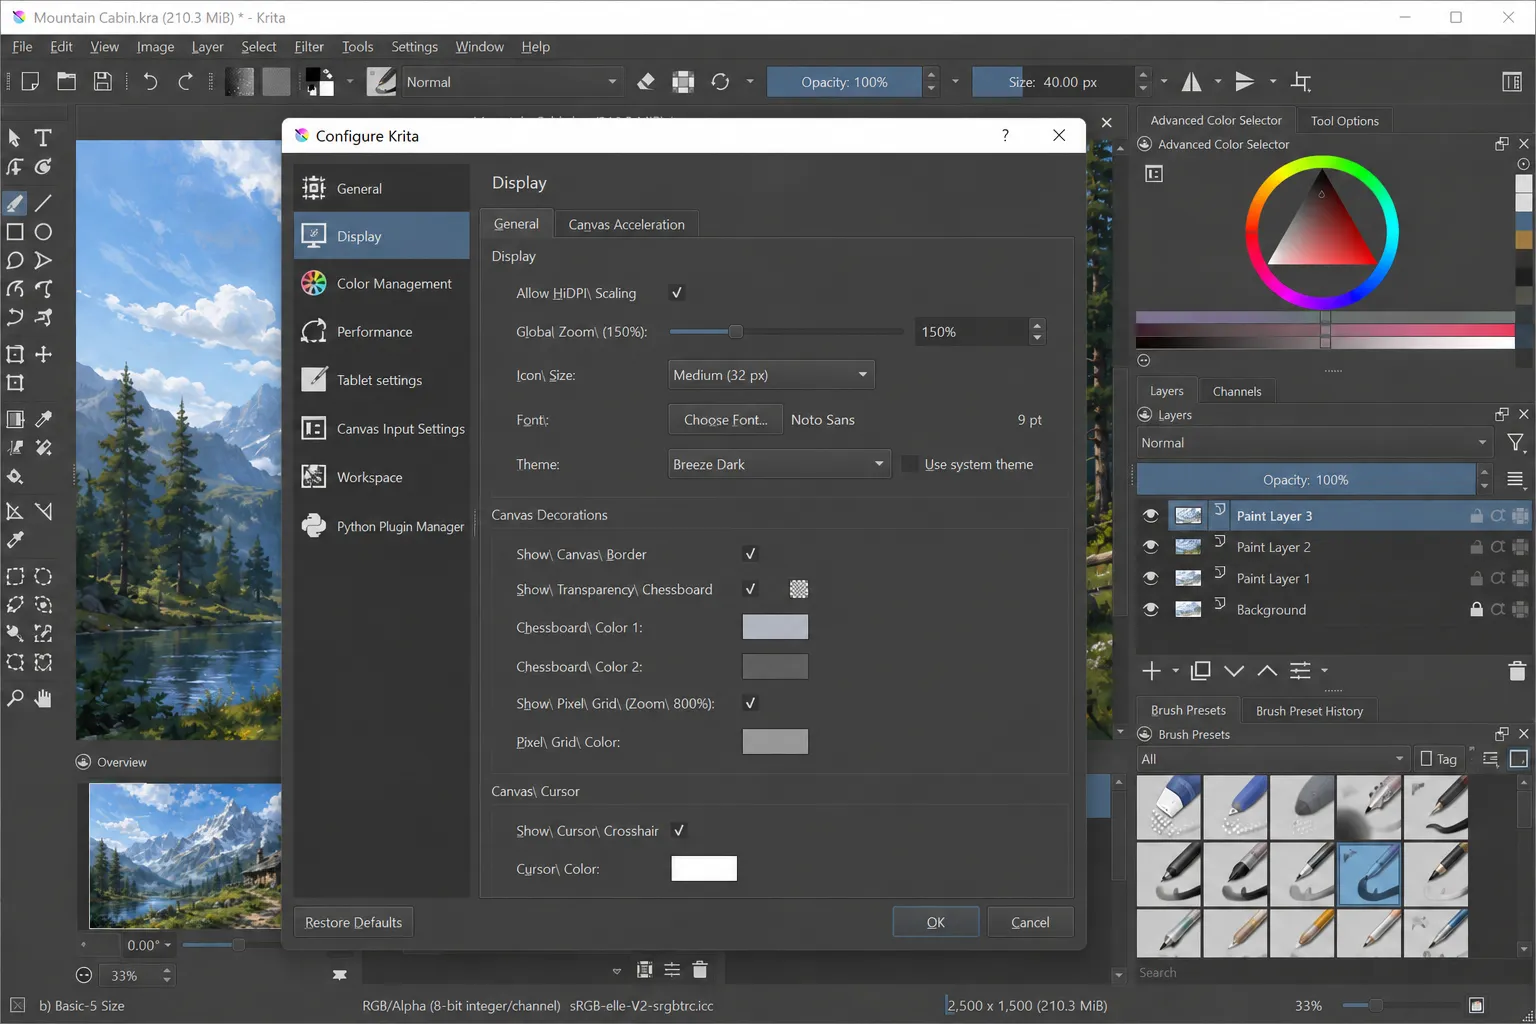Click Restore Defaults button
Screen dimensions: 1536x1024
[x=353, y=922]
